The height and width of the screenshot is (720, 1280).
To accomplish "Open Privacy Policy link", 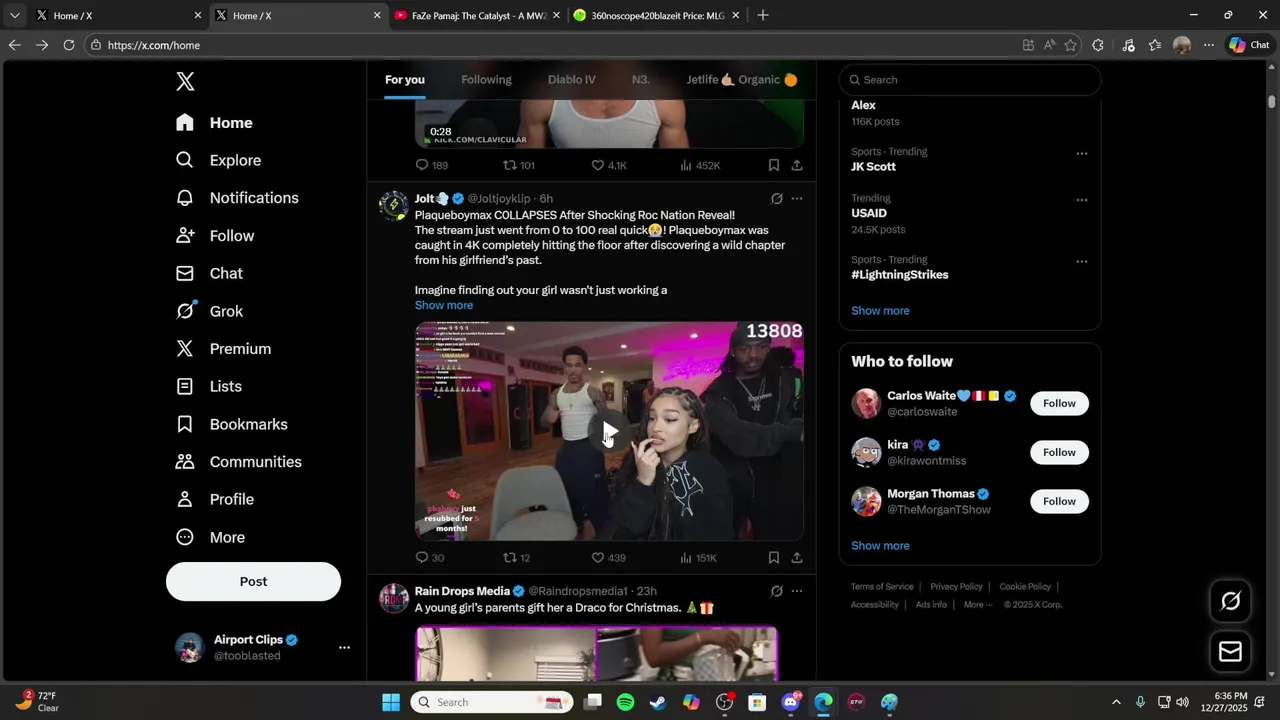I will coord(956,587).
